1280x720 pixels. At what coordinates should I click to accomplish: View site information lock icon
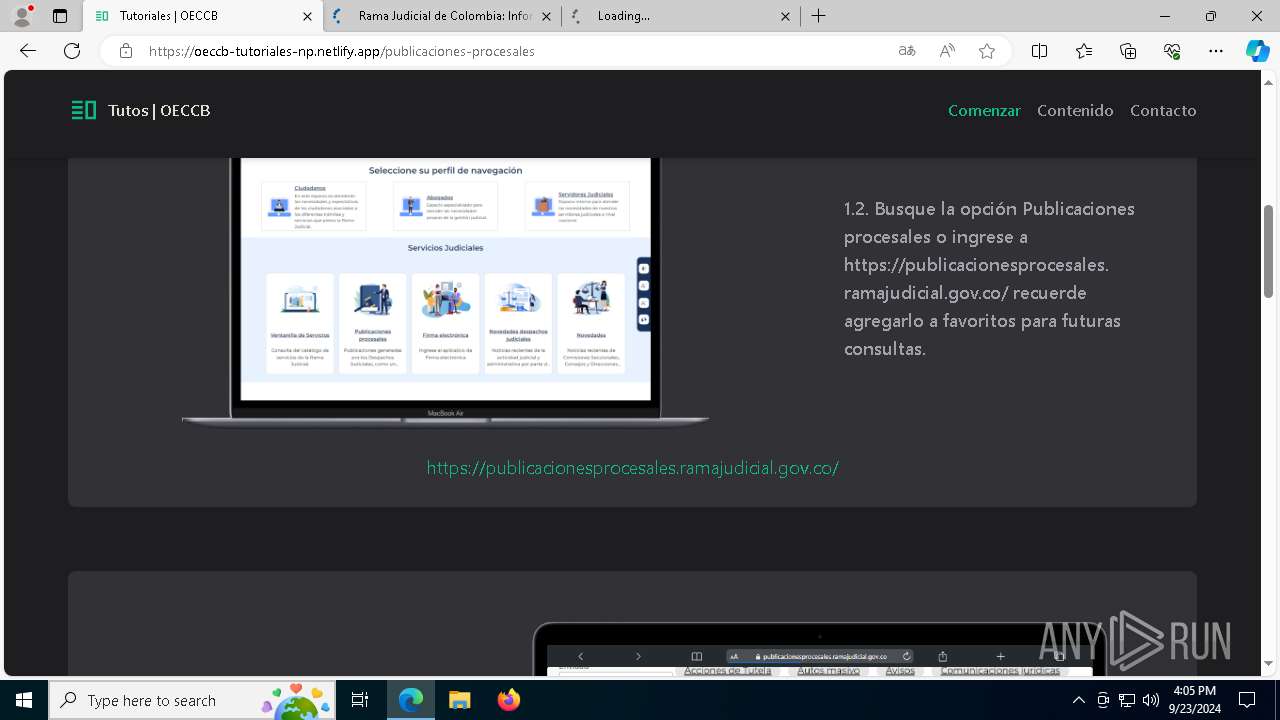126,51
